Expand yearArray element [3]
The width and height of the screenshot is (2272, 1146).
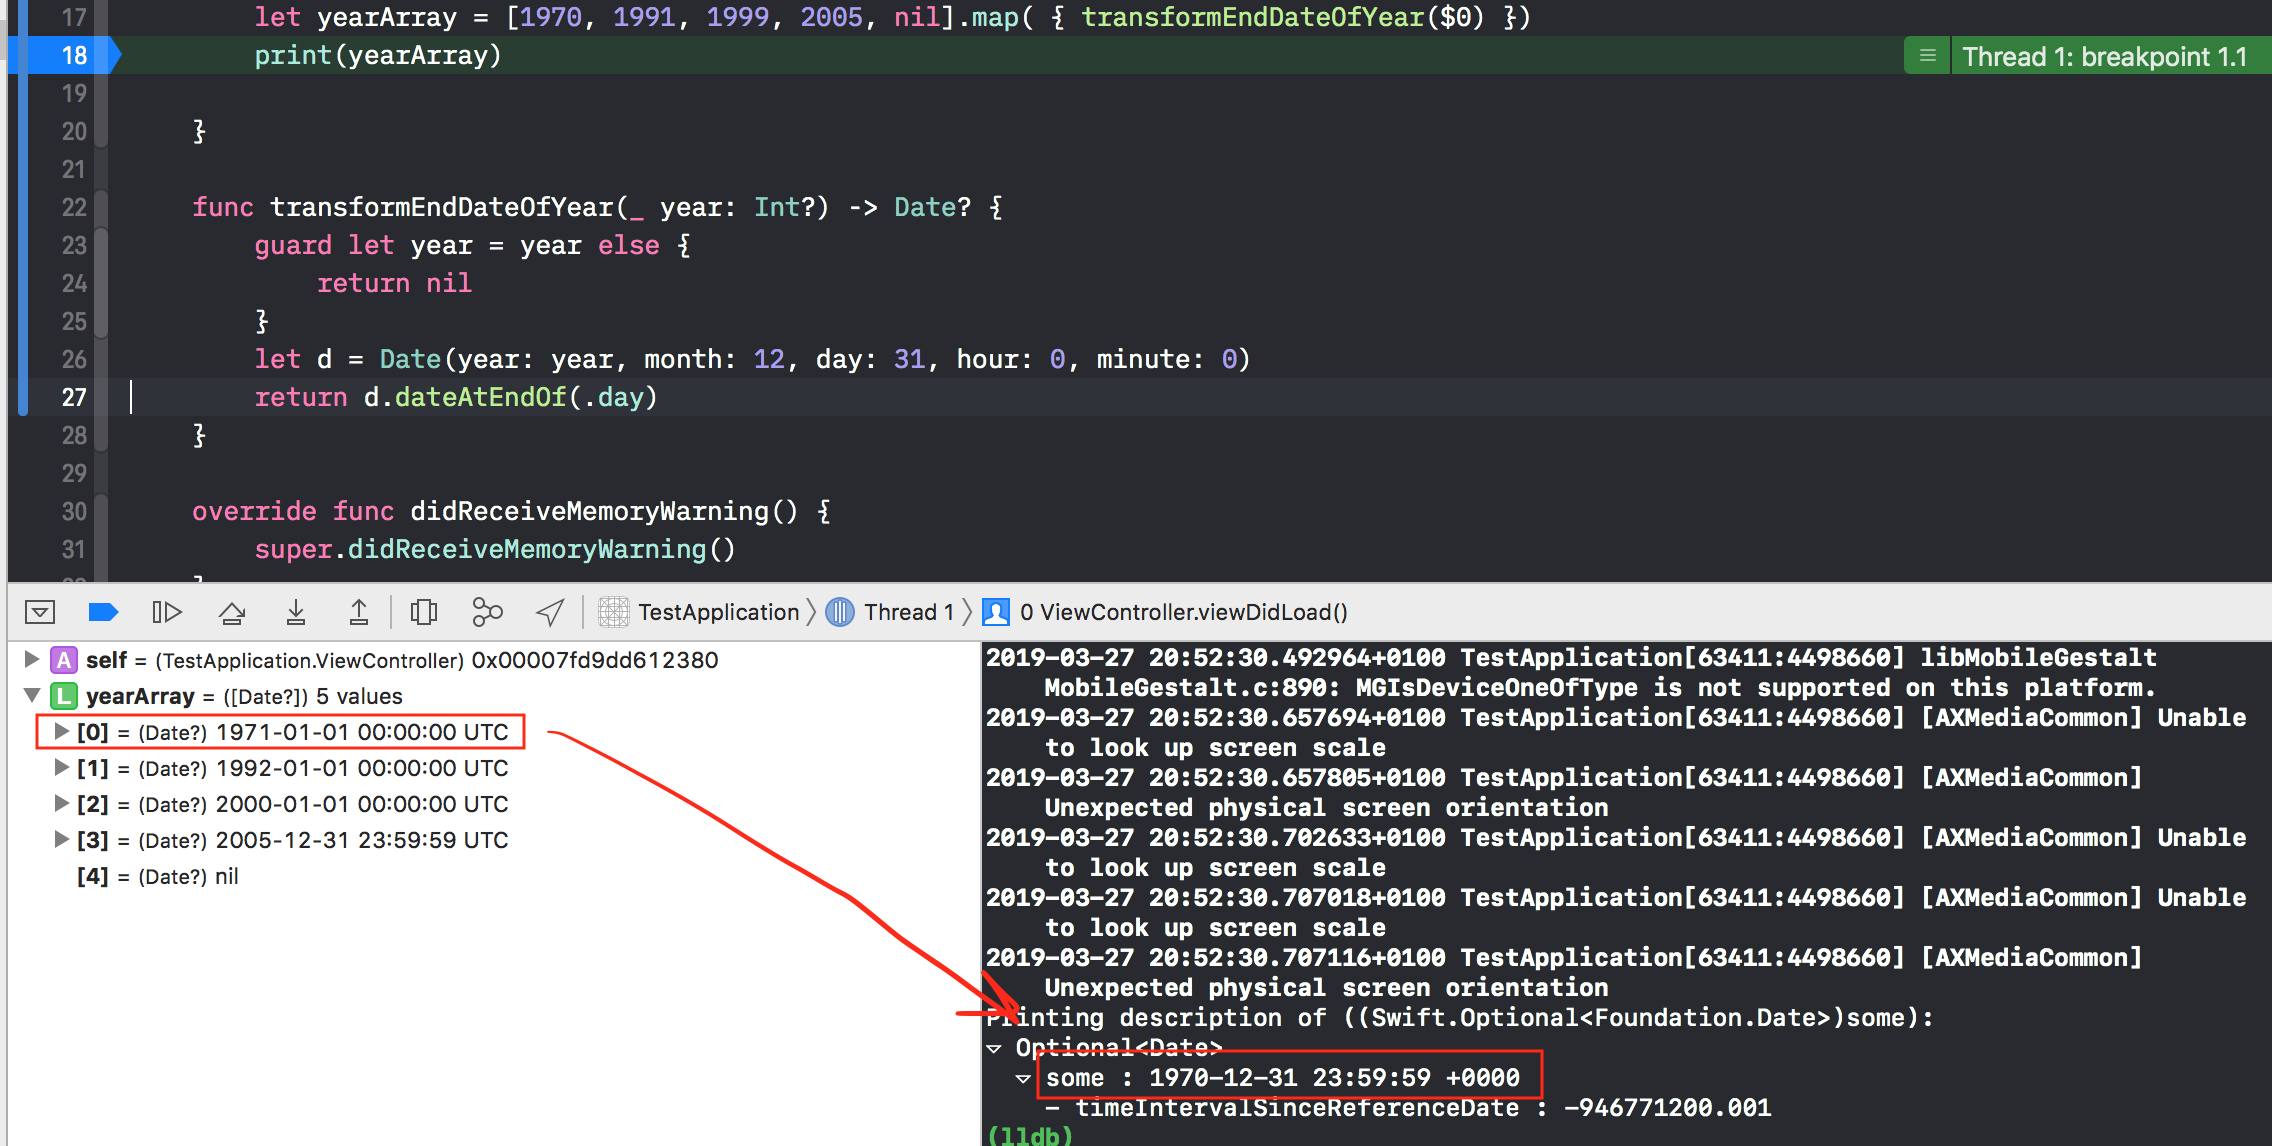pos(61,839)
